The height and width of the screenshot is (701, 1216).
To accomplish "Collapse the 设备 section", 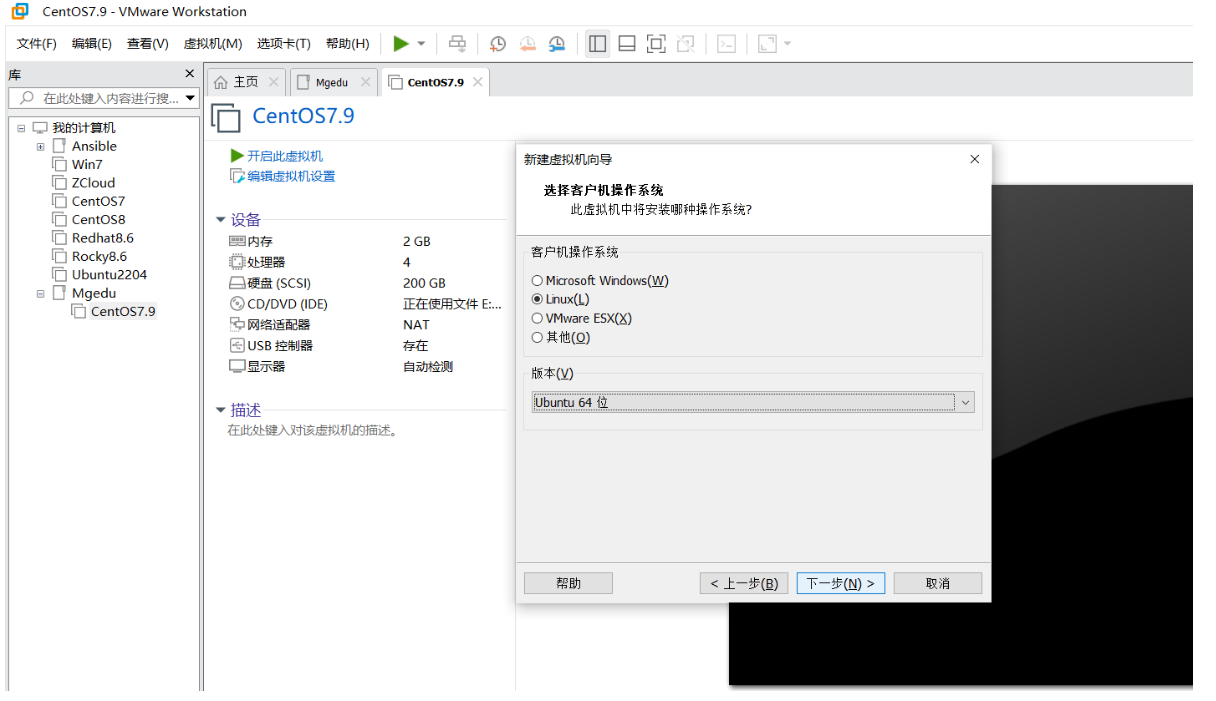I will pos(221,220).
